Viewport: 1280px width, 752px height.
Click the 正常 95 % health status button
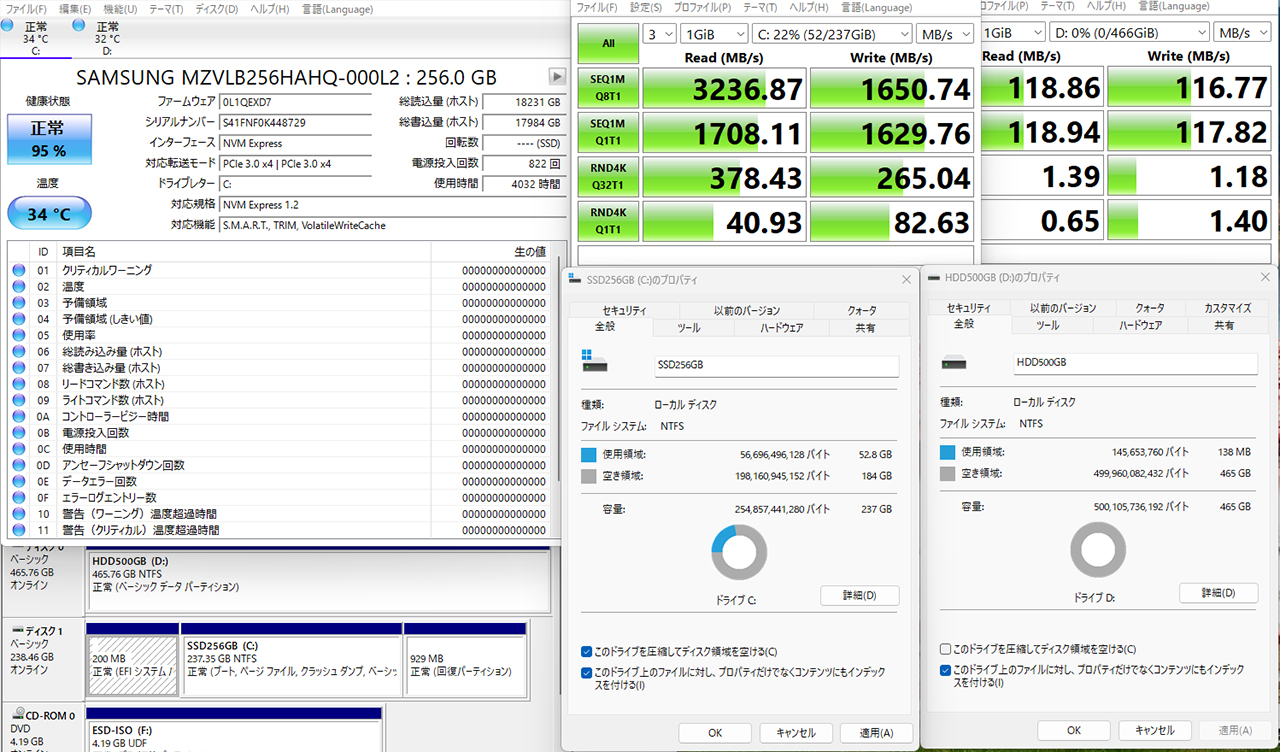[49, 139]
